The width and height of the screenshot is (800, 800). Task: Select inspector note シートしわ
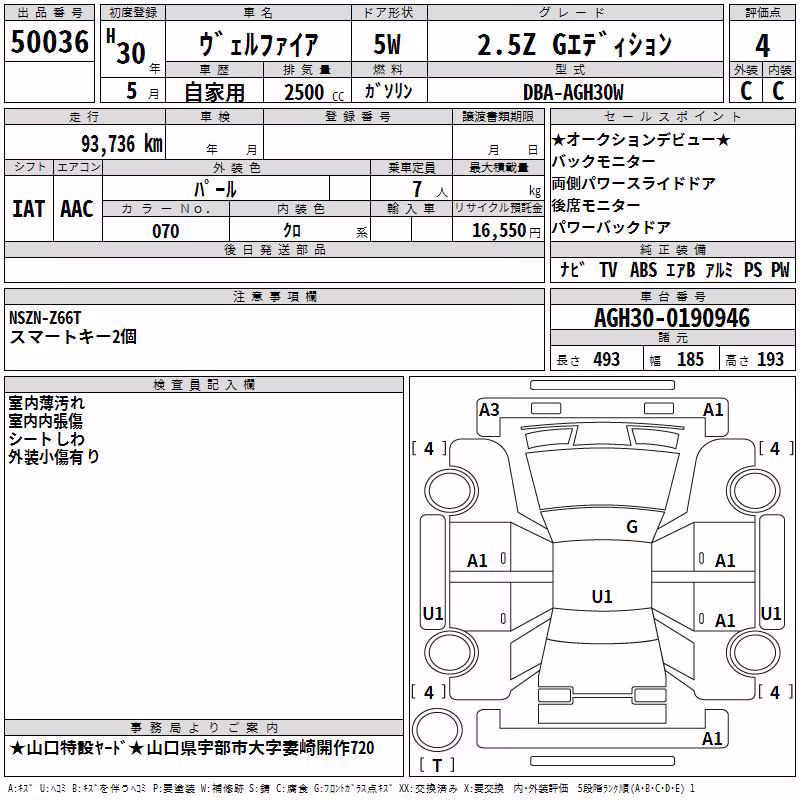(x=46, y=439)
